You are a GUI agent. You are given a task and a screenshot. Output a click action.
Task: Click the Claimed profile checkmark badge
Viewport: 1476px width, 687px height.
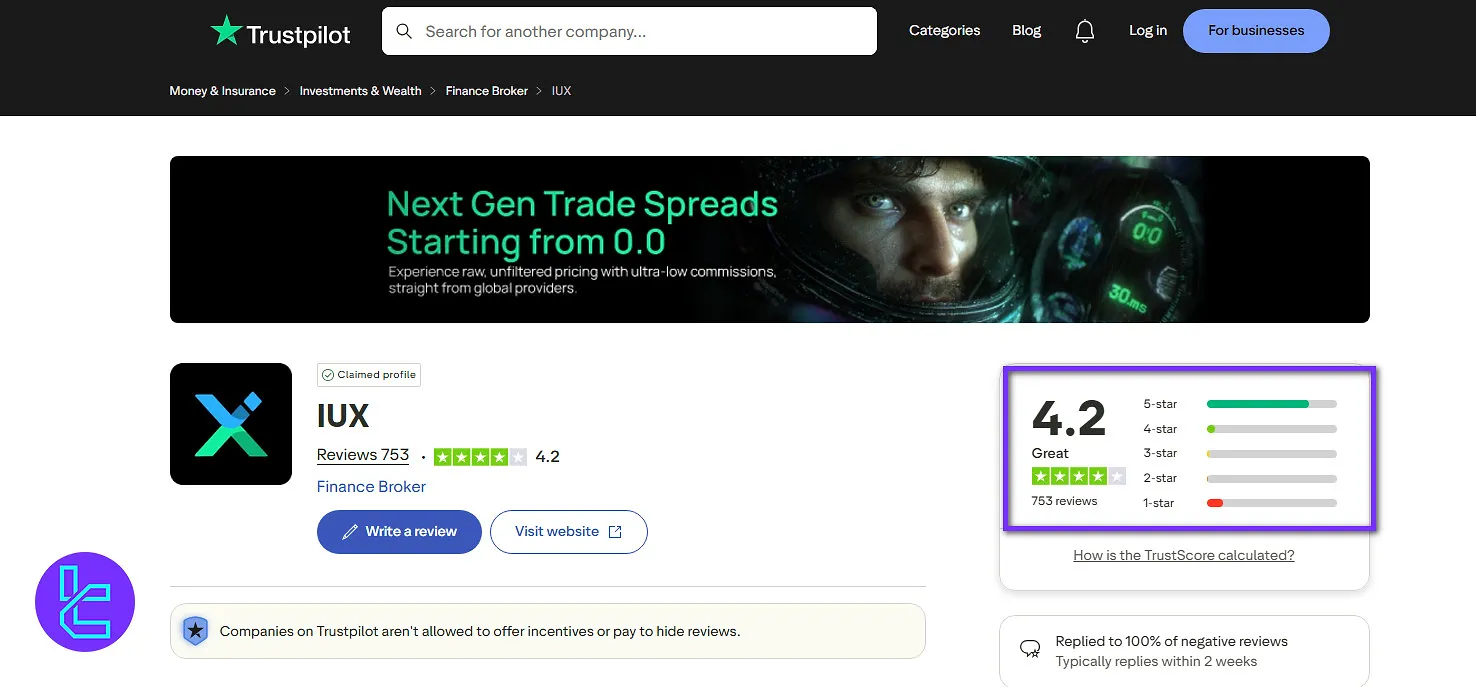click(x=328, y=374)
